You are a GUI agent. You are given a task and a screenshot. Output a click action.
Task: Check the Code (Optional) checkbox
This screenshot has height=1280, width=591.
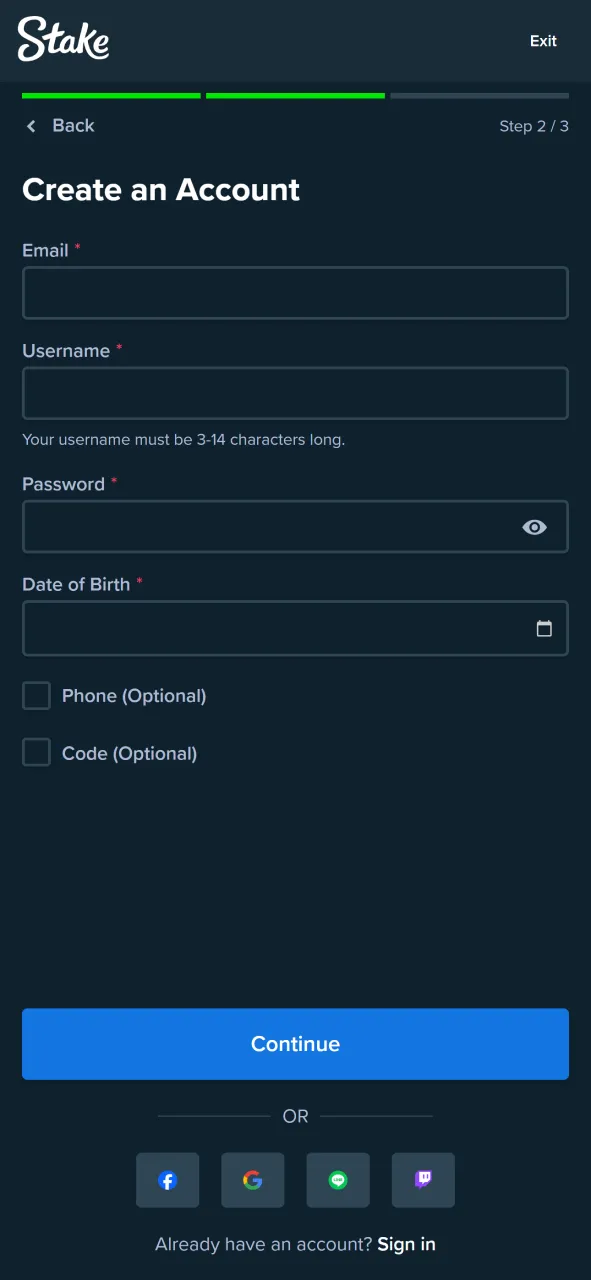[36, 753]
